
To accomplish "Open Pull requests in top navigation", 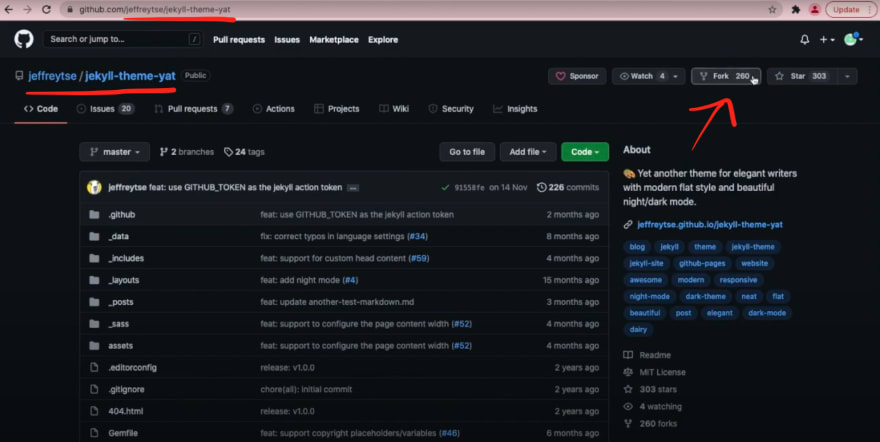I will click(239, 40).
